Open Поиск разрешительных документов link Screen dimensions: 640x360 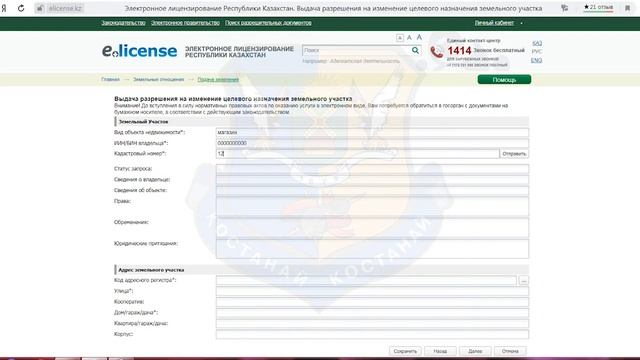pyautogui.click(x=268, y=23)
